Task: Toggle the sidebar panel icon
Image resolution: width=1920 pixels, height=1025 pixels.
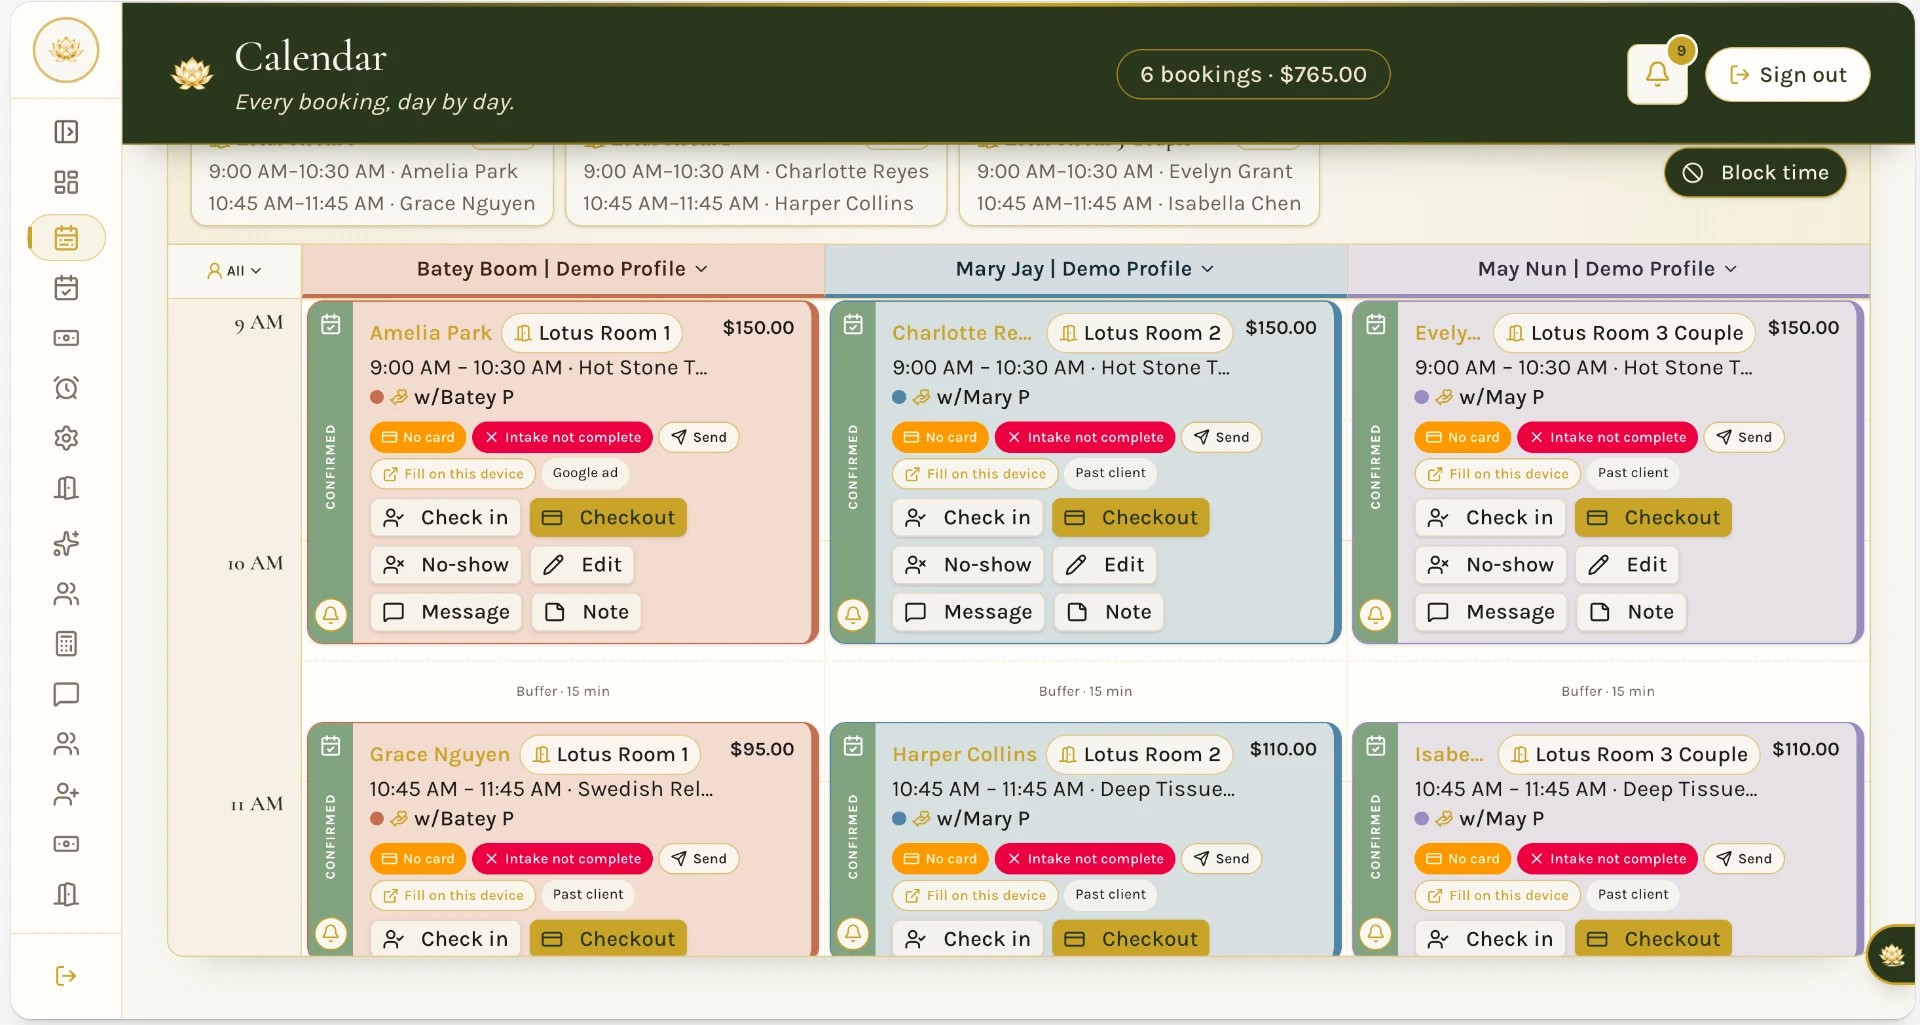Action: (66, 132)
